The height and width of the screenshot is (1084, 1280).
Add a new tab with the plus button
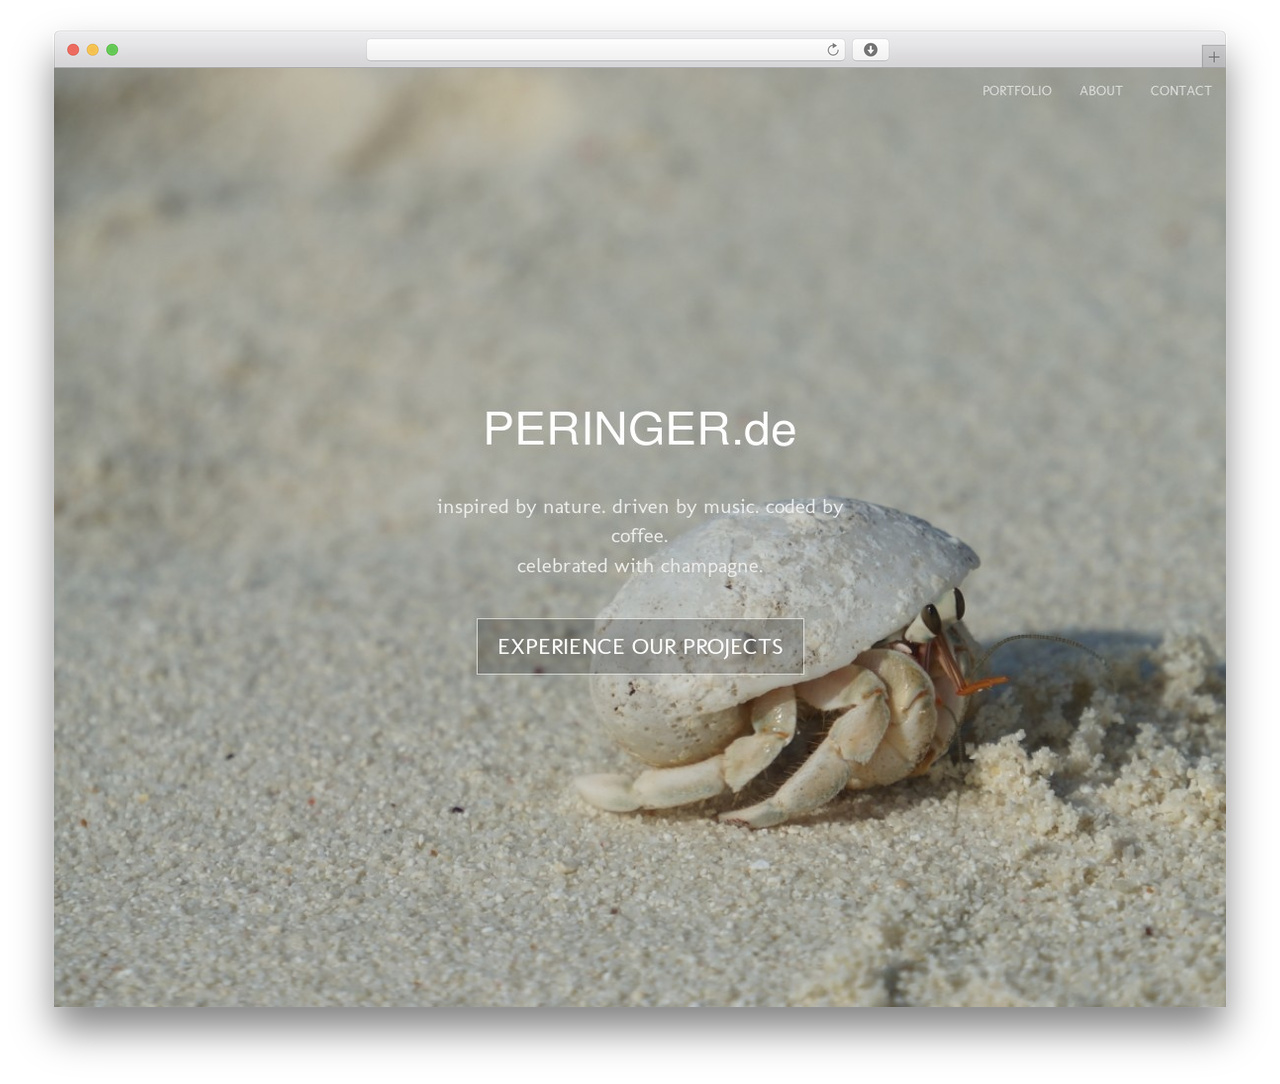tap(1213, 57)
